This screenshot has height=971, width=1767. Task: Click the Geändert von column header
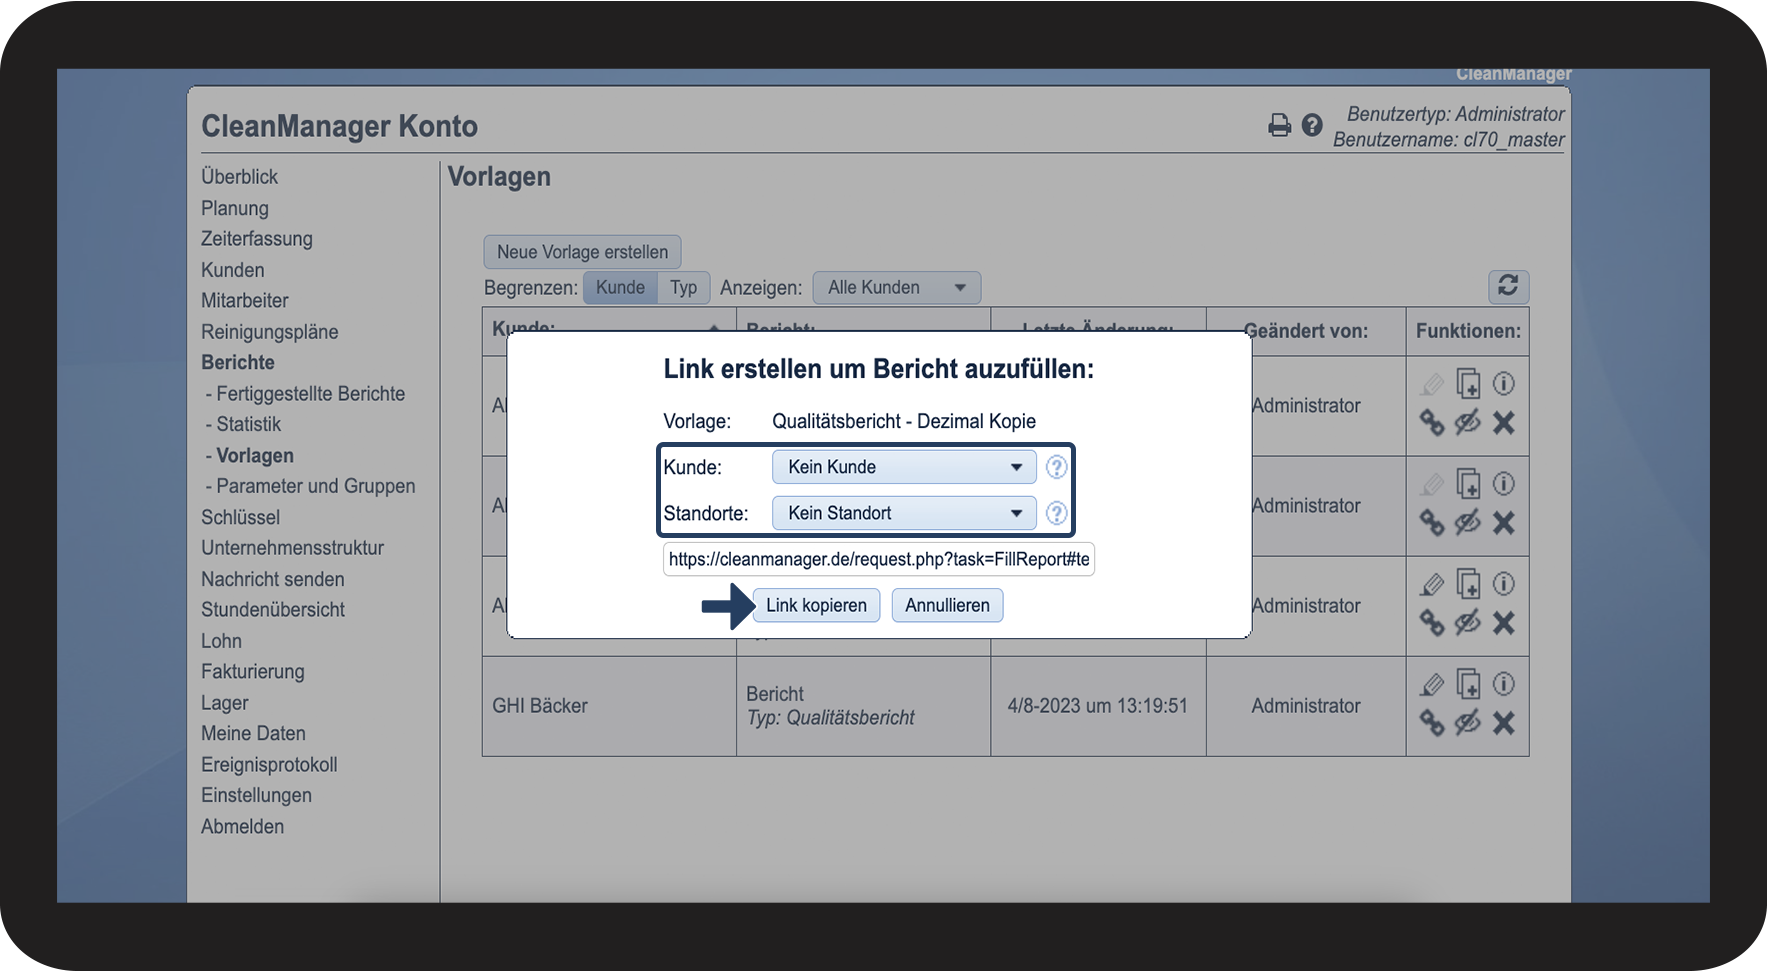tap(1306, 331)
